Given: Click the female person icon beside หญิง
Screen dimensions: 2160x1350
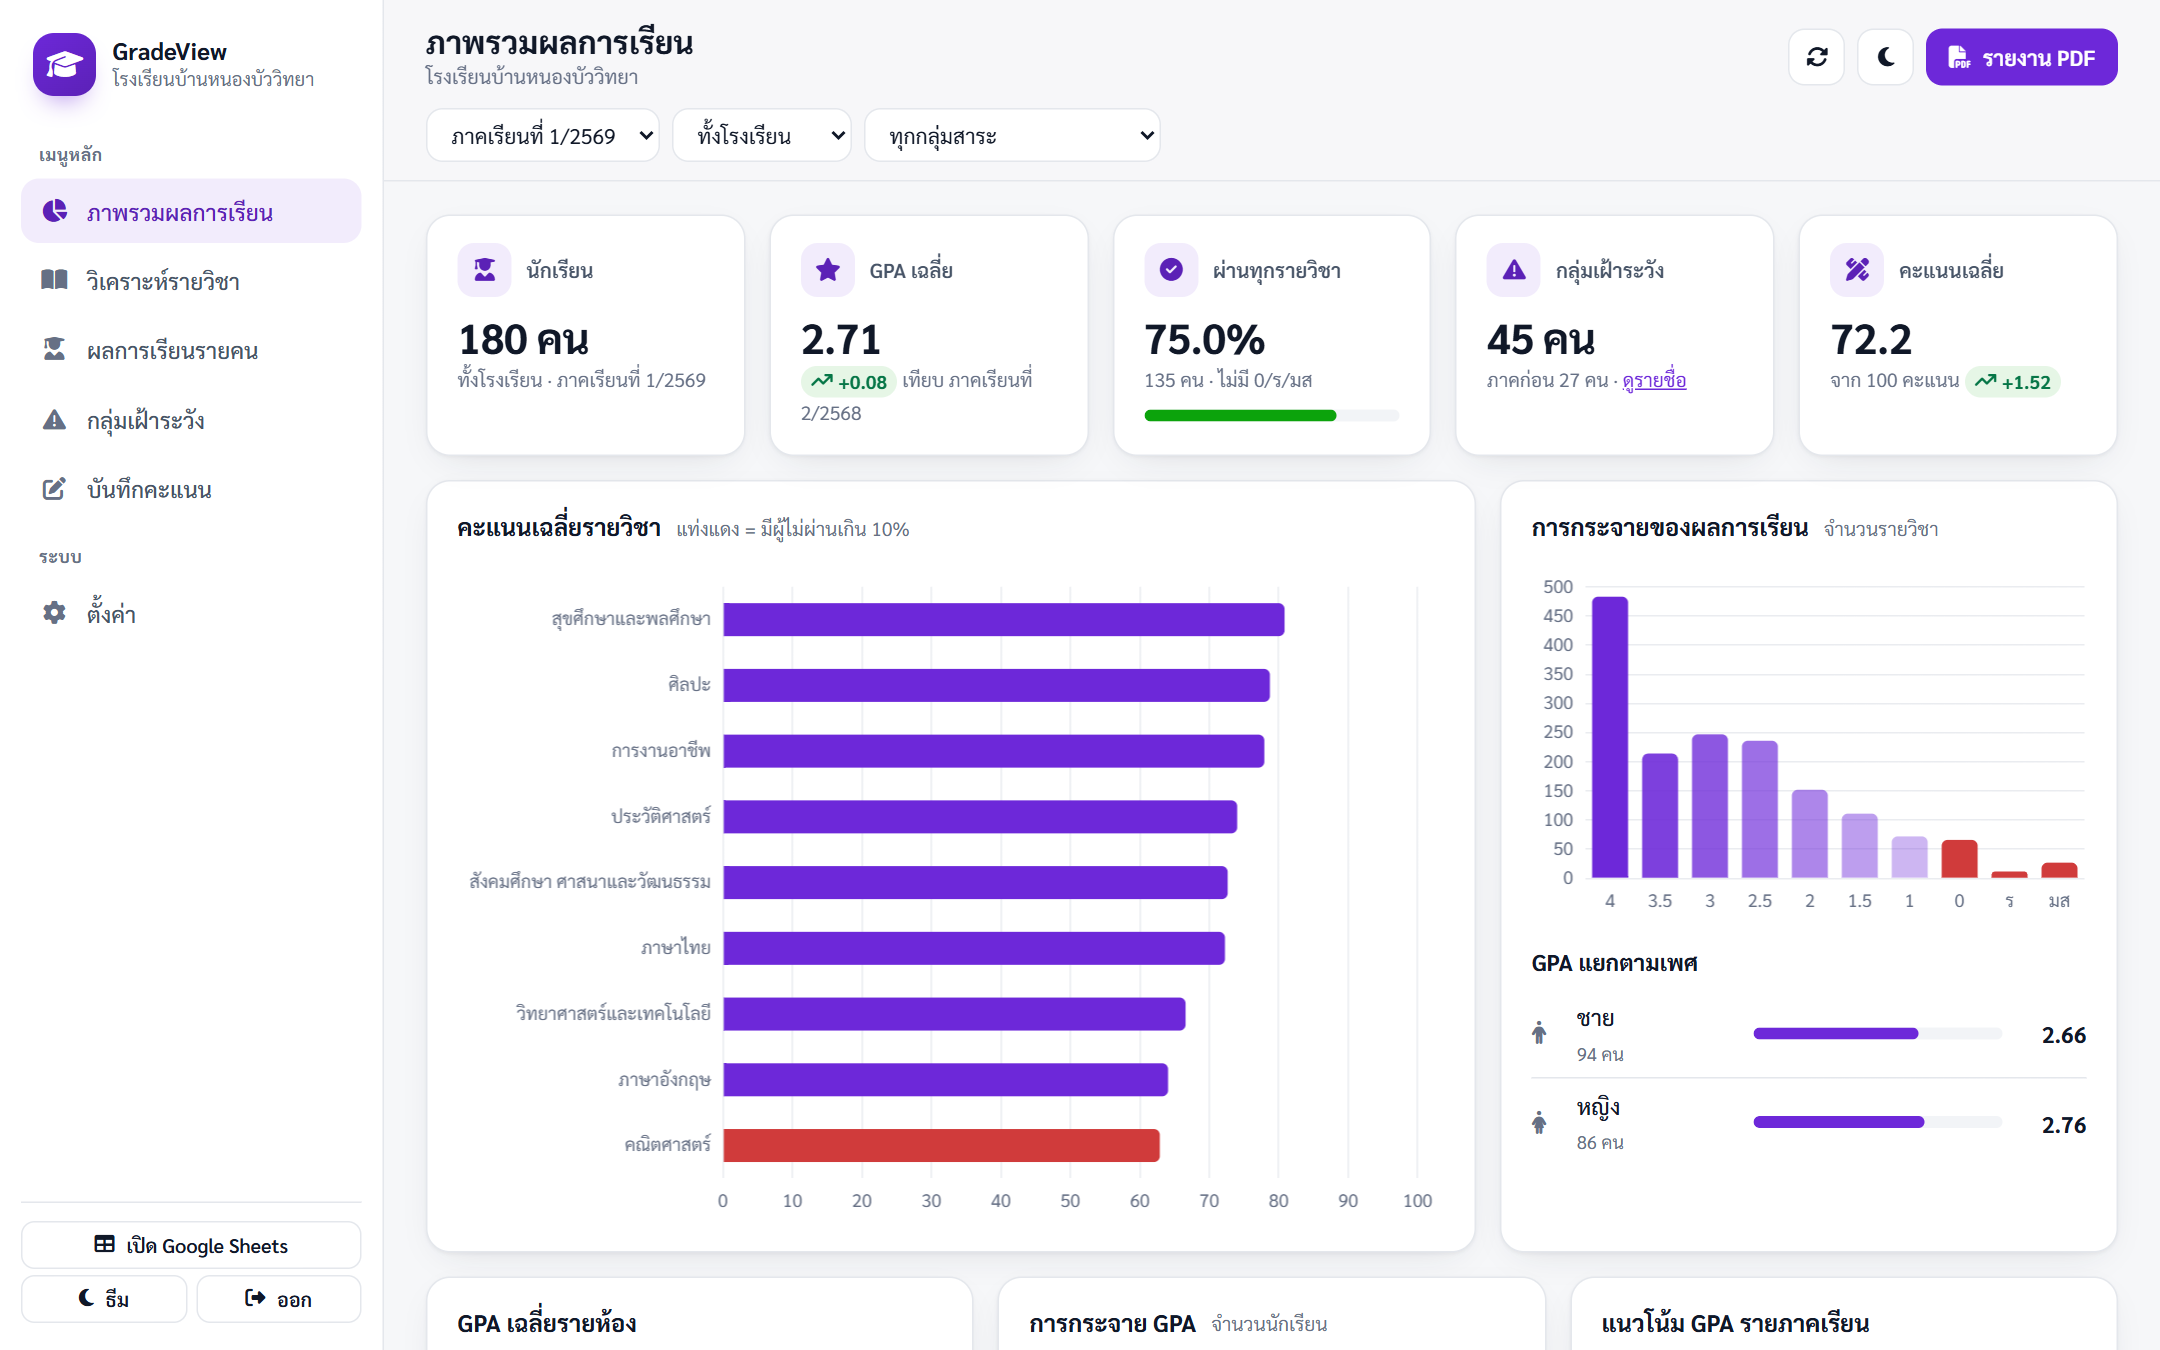Looking at the screenshot, I should click(x=1539, y=1121).
